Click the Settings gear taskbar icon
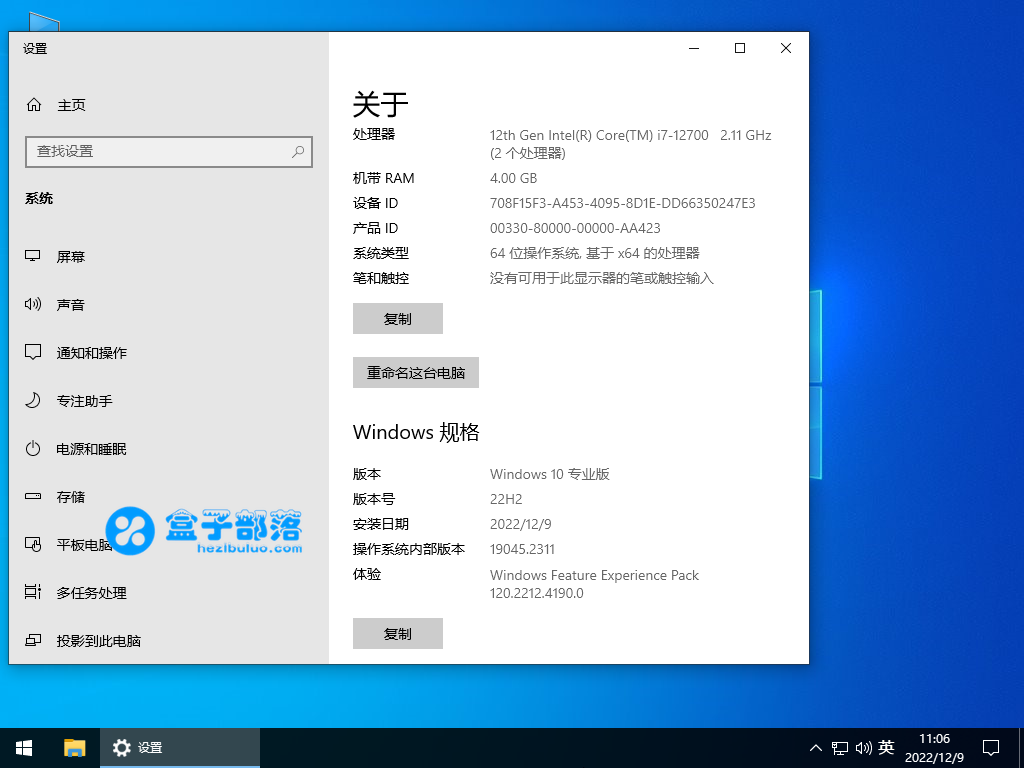Screen dimensions: 1024x768 [x=121, y=748]
